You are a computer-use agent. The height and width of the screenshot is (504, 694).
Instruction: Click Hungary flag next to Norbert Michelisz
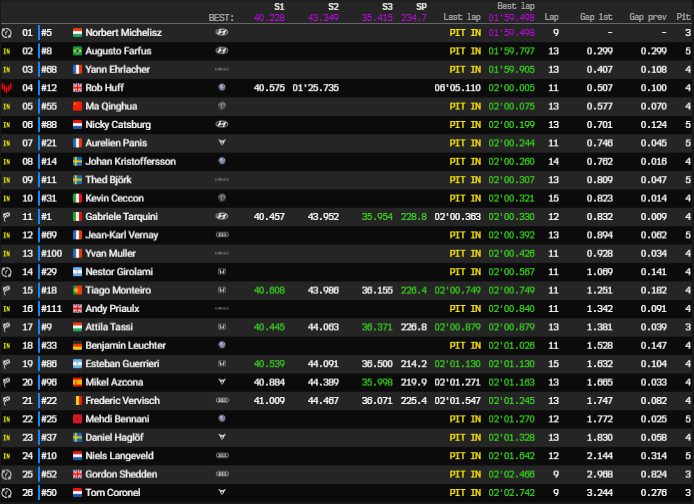point(77,33)
